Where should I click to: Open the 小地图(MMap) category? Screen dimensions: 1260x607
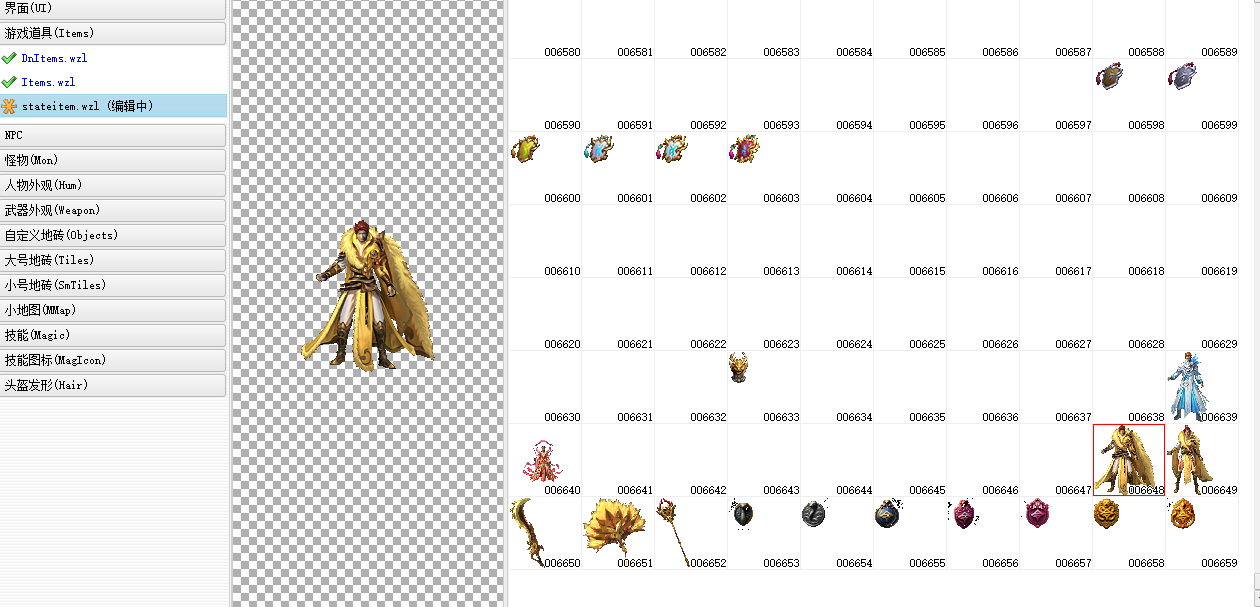[x=113, y=310]
